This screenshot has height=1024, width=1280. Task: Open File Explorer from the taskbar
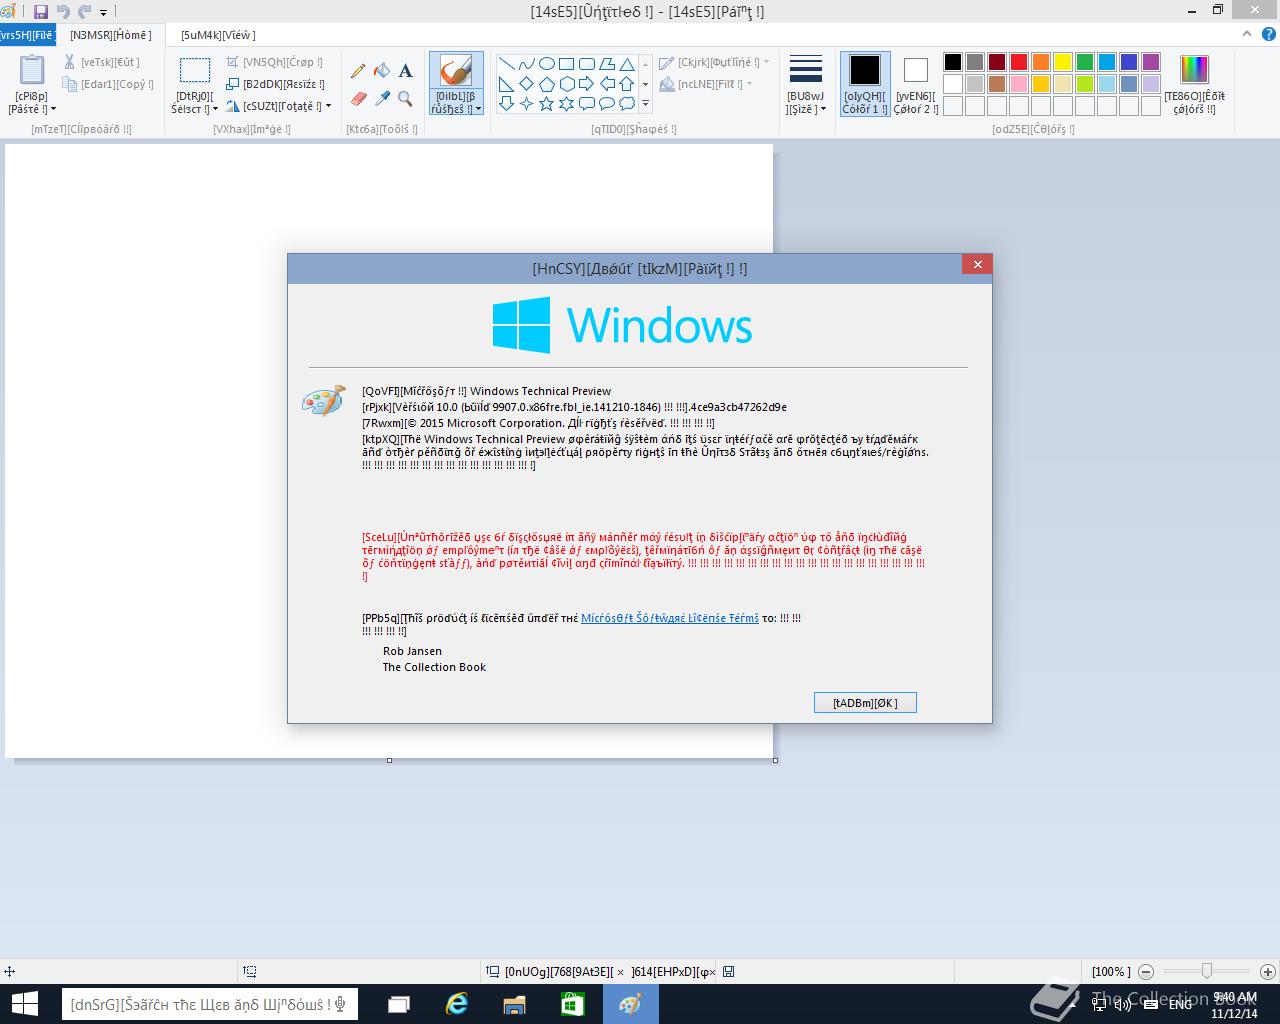514,1004
